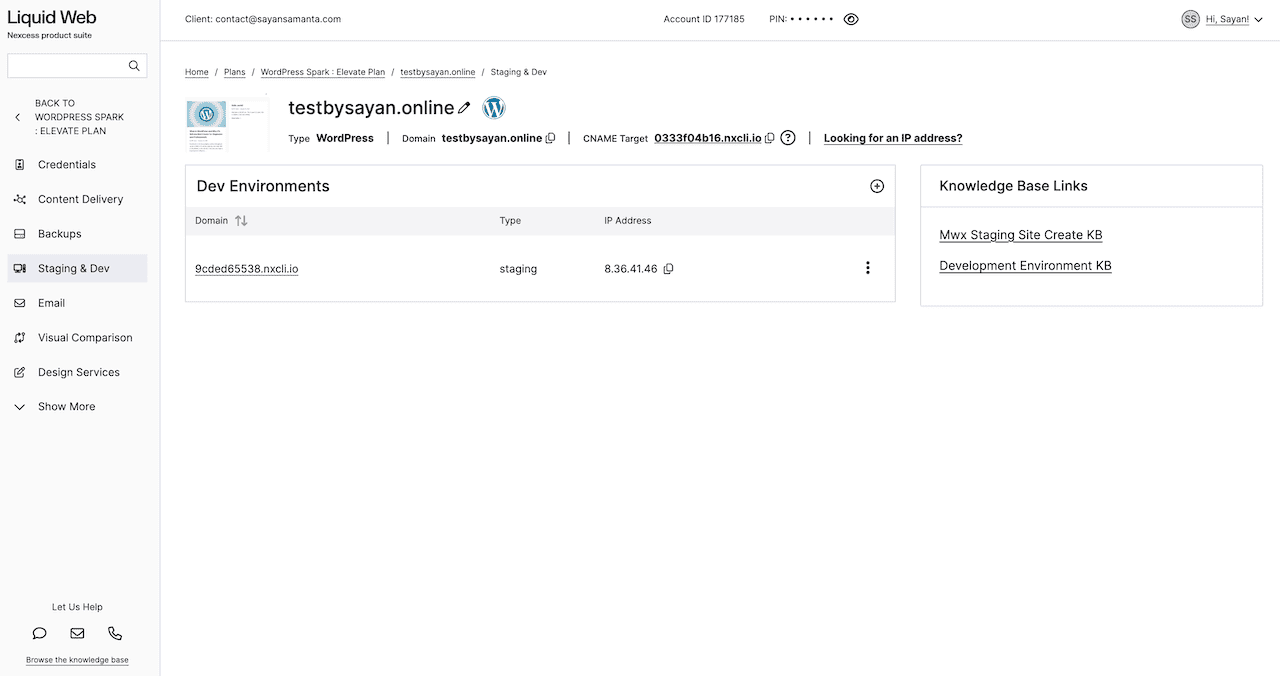Click the WordPress logo beside the site name

(x=493, y=107)
